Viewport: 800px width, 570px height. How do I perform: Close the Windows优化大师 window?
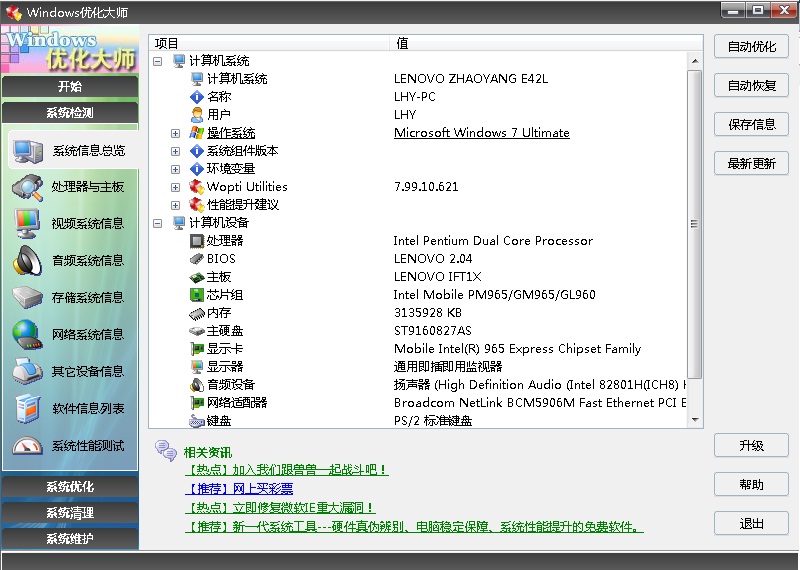(x=785, y=10)
